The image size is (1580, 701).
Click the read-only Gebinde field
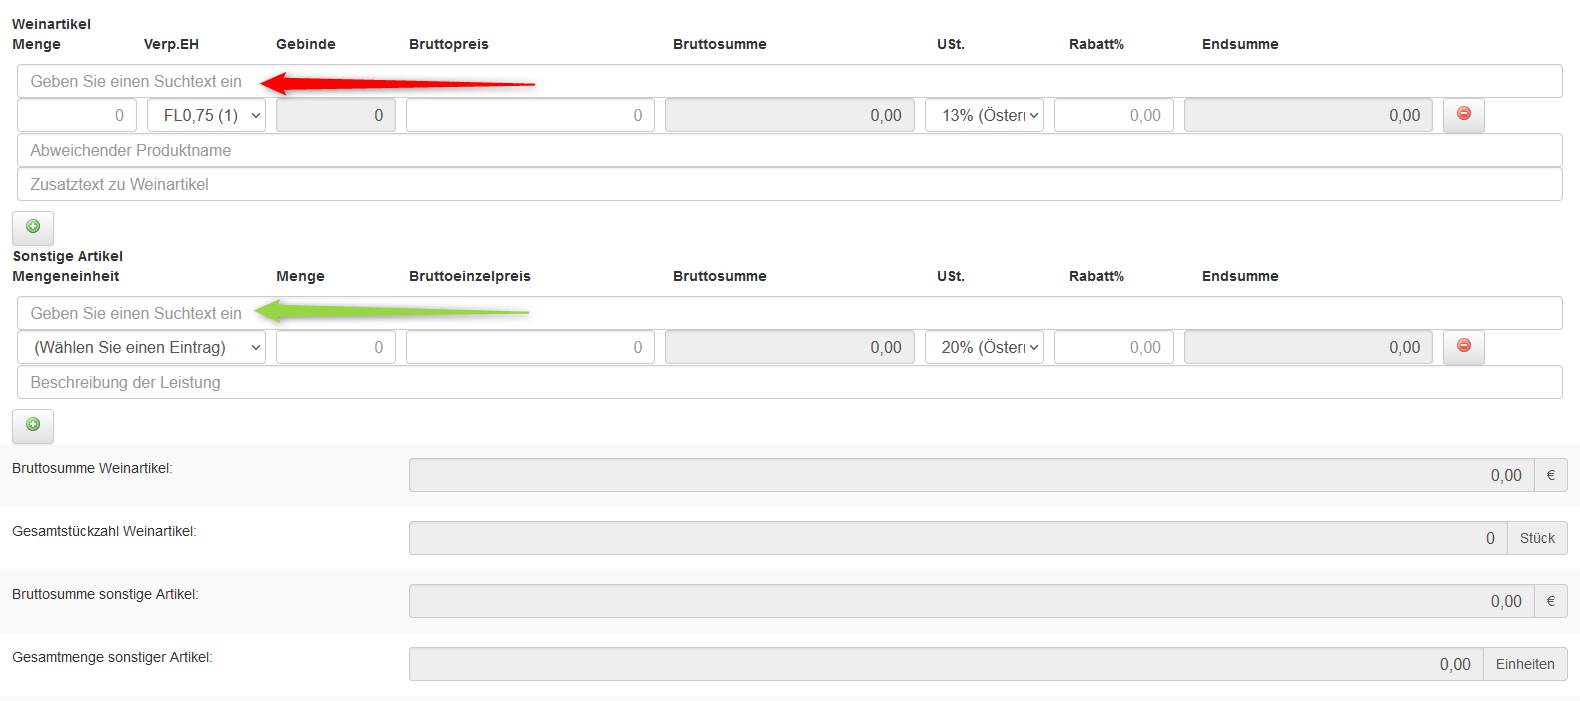[335, 115]
